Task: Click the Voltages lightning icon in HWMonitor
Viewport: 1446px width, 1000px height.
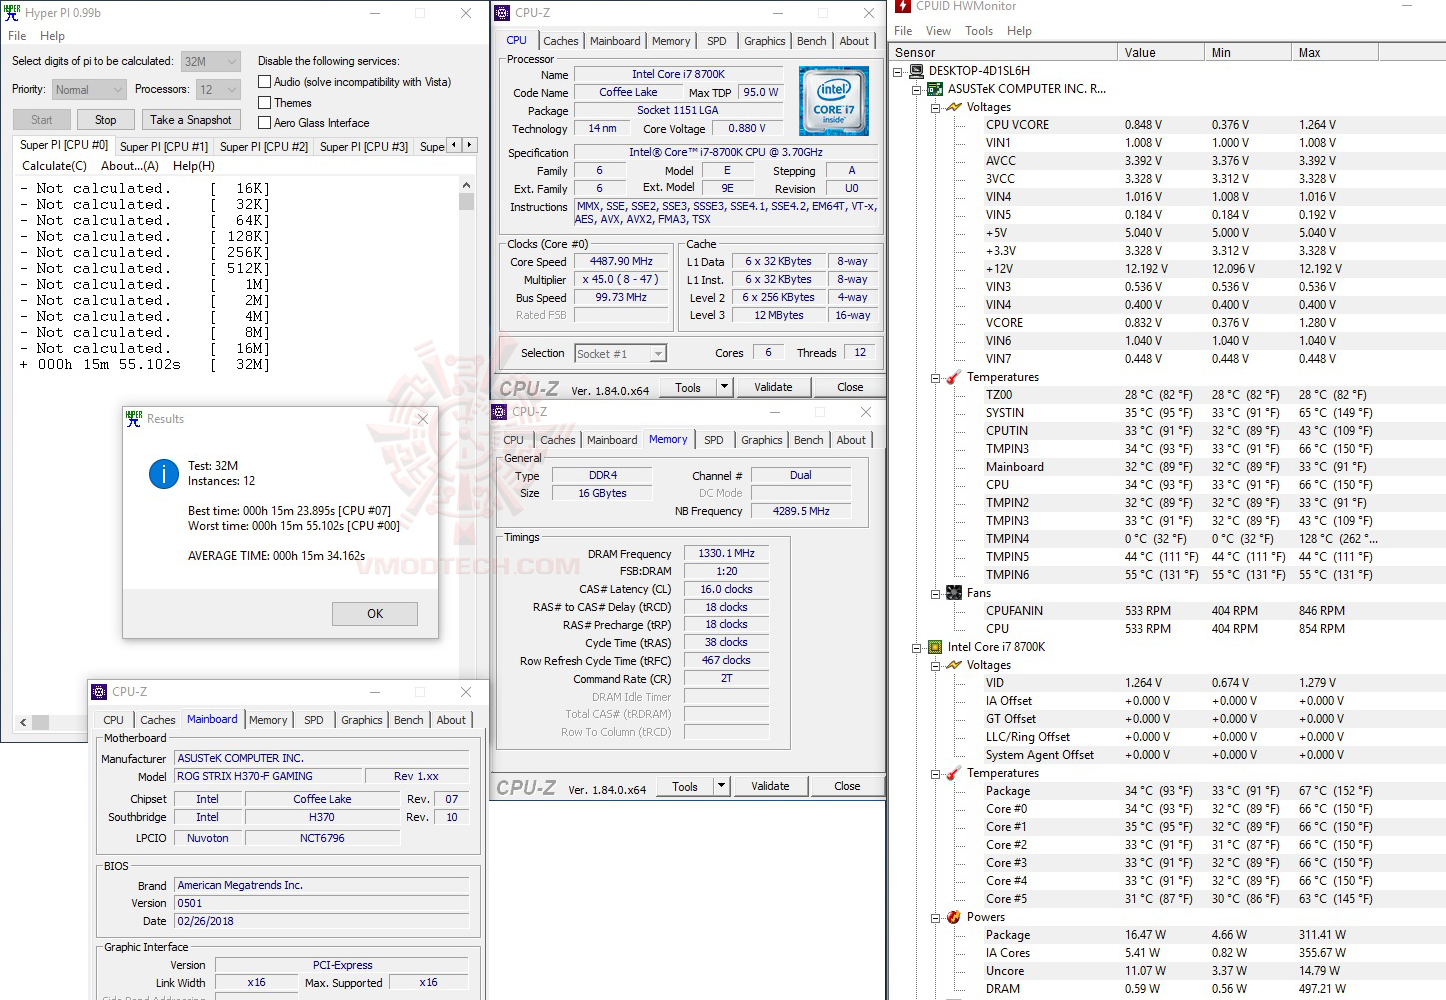Action: point(952,107)
